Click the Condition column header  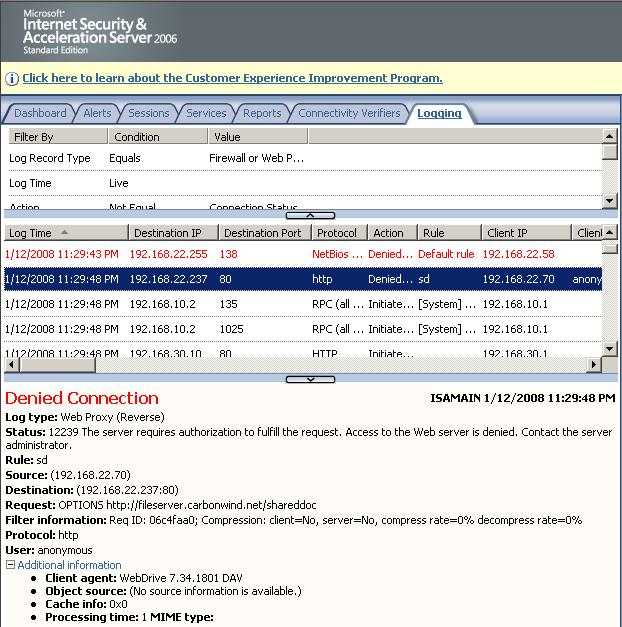158,137
